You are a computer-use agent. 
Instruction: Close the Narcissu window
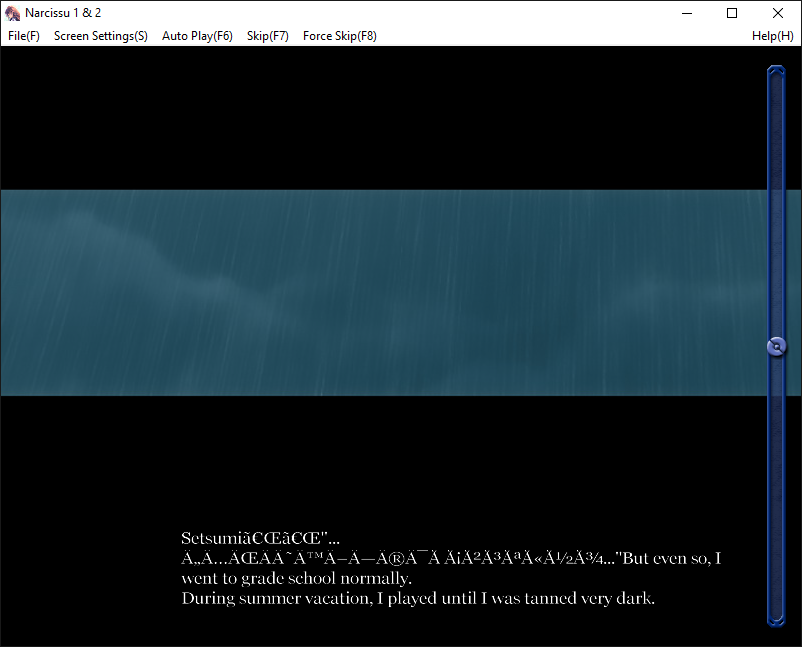point(777,12)
